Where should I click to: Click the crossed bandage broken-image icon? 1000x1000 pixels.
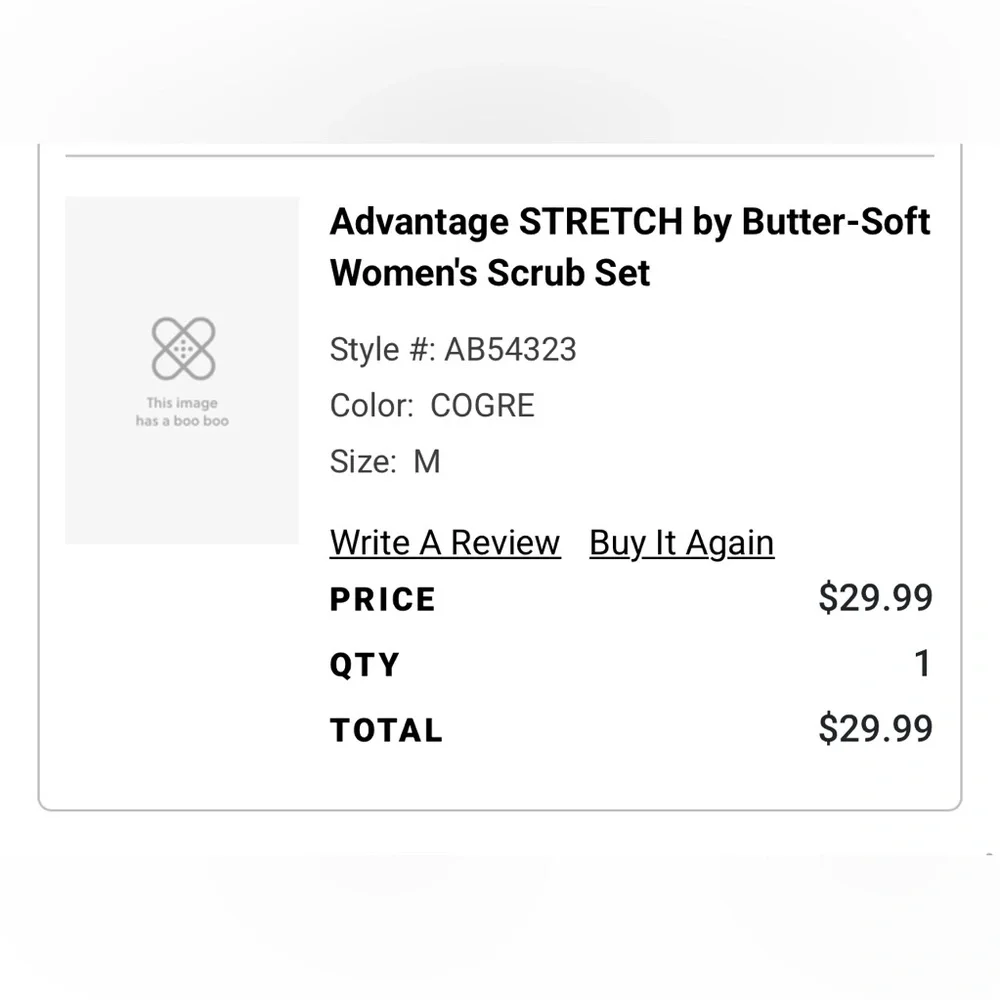pos(183,348)
